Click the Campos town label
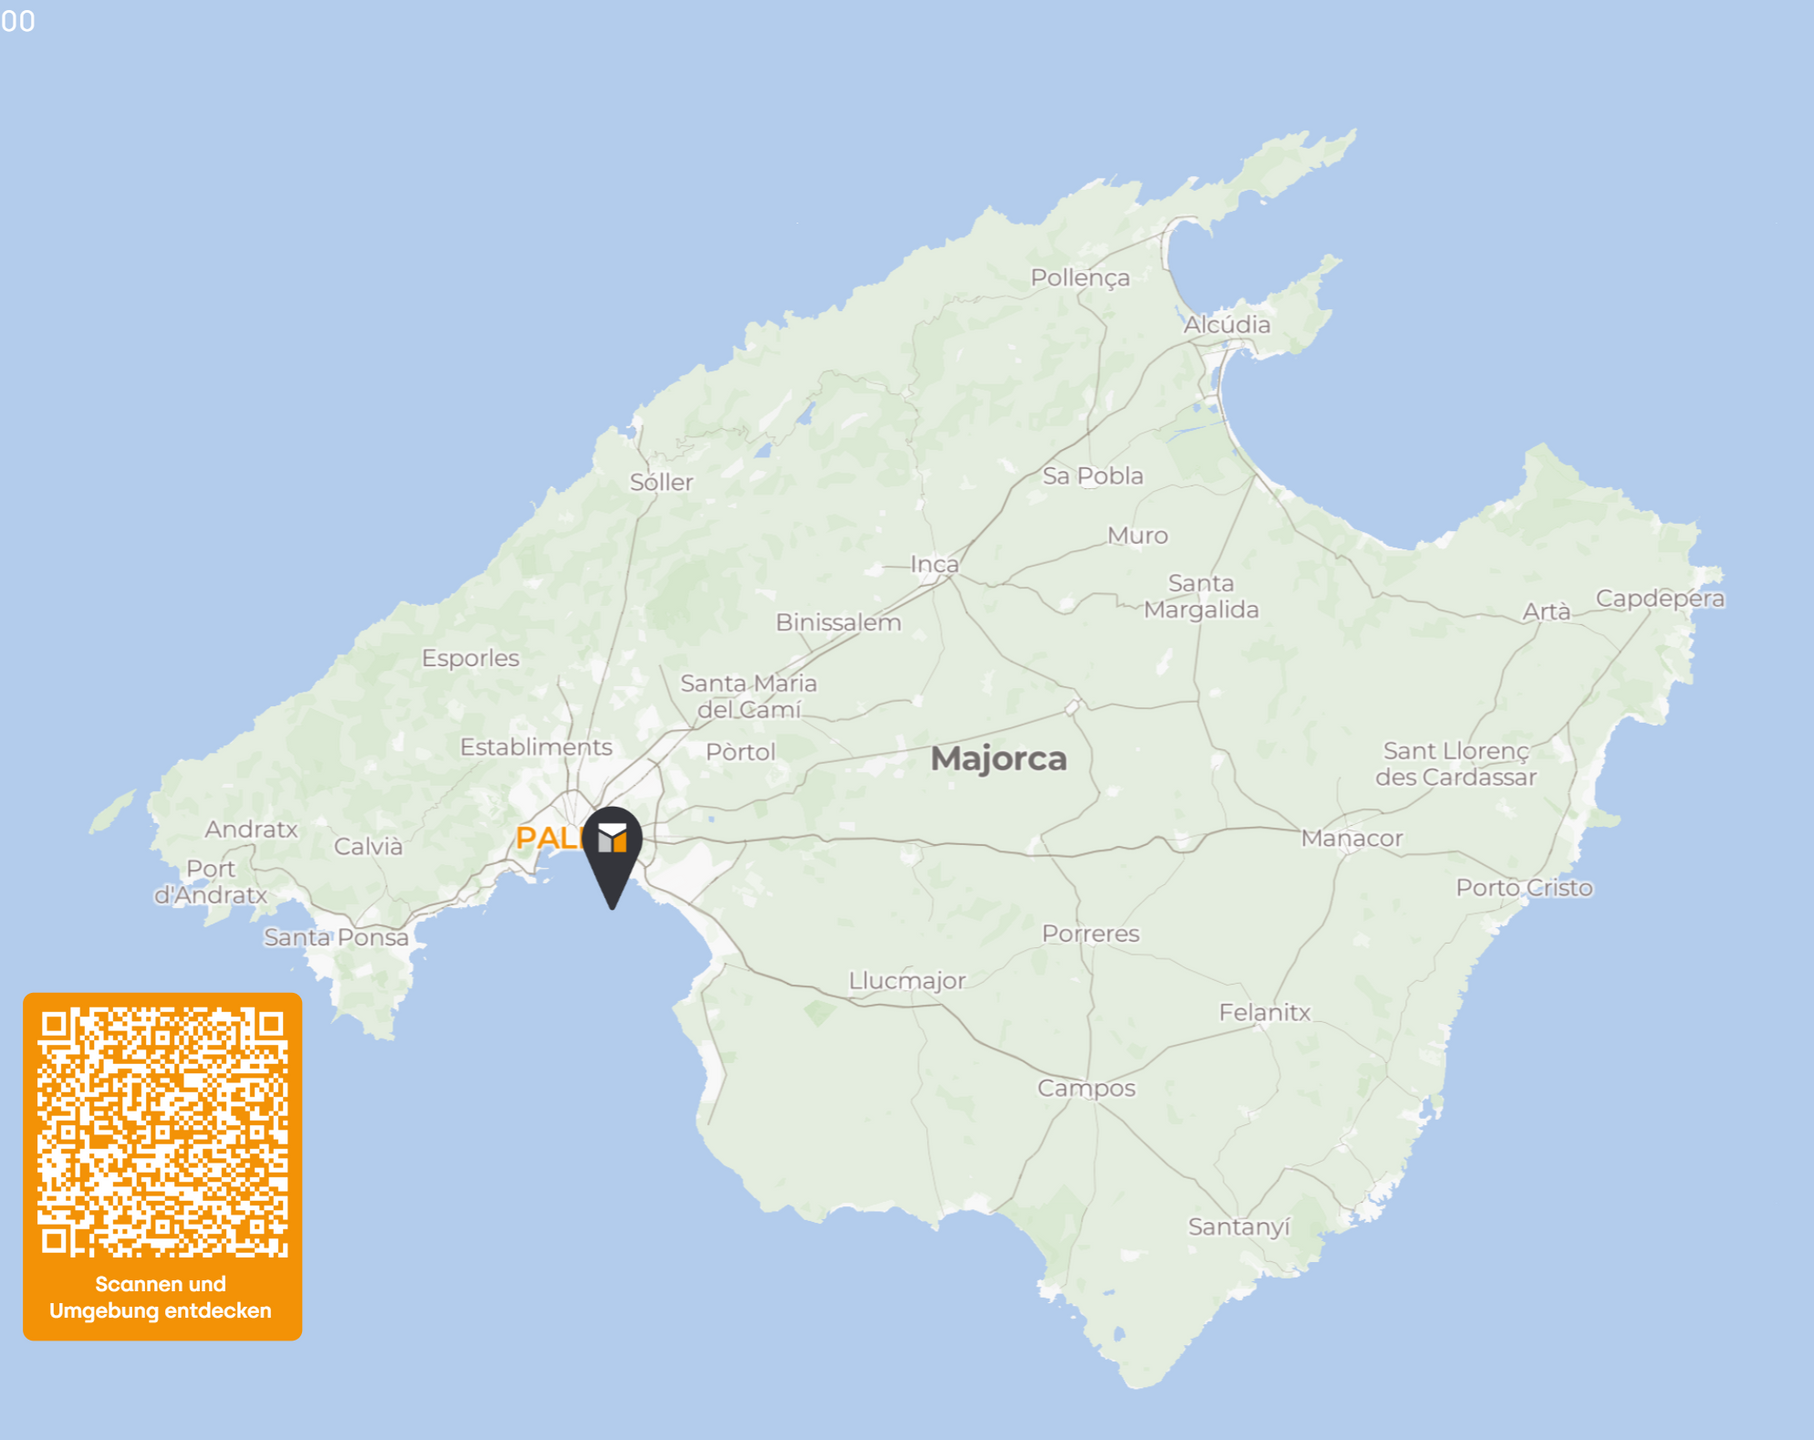 [x=1086, y=1088]
